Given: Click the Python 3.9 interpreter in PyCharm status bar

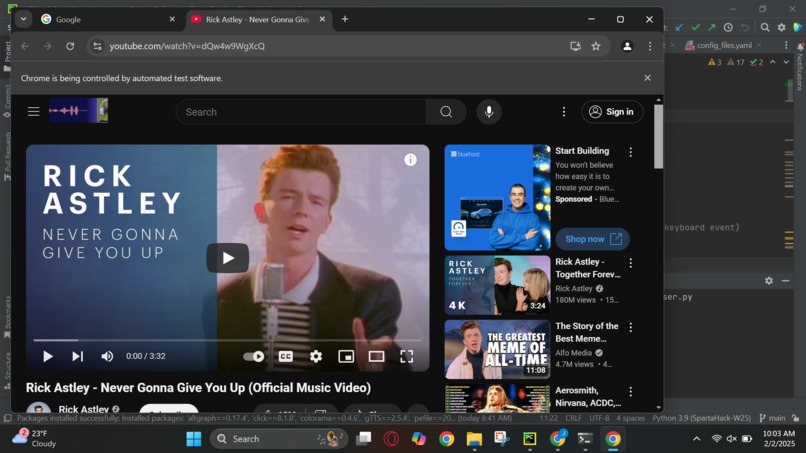Looking at the screenshot, I should (x=701, y=418).
